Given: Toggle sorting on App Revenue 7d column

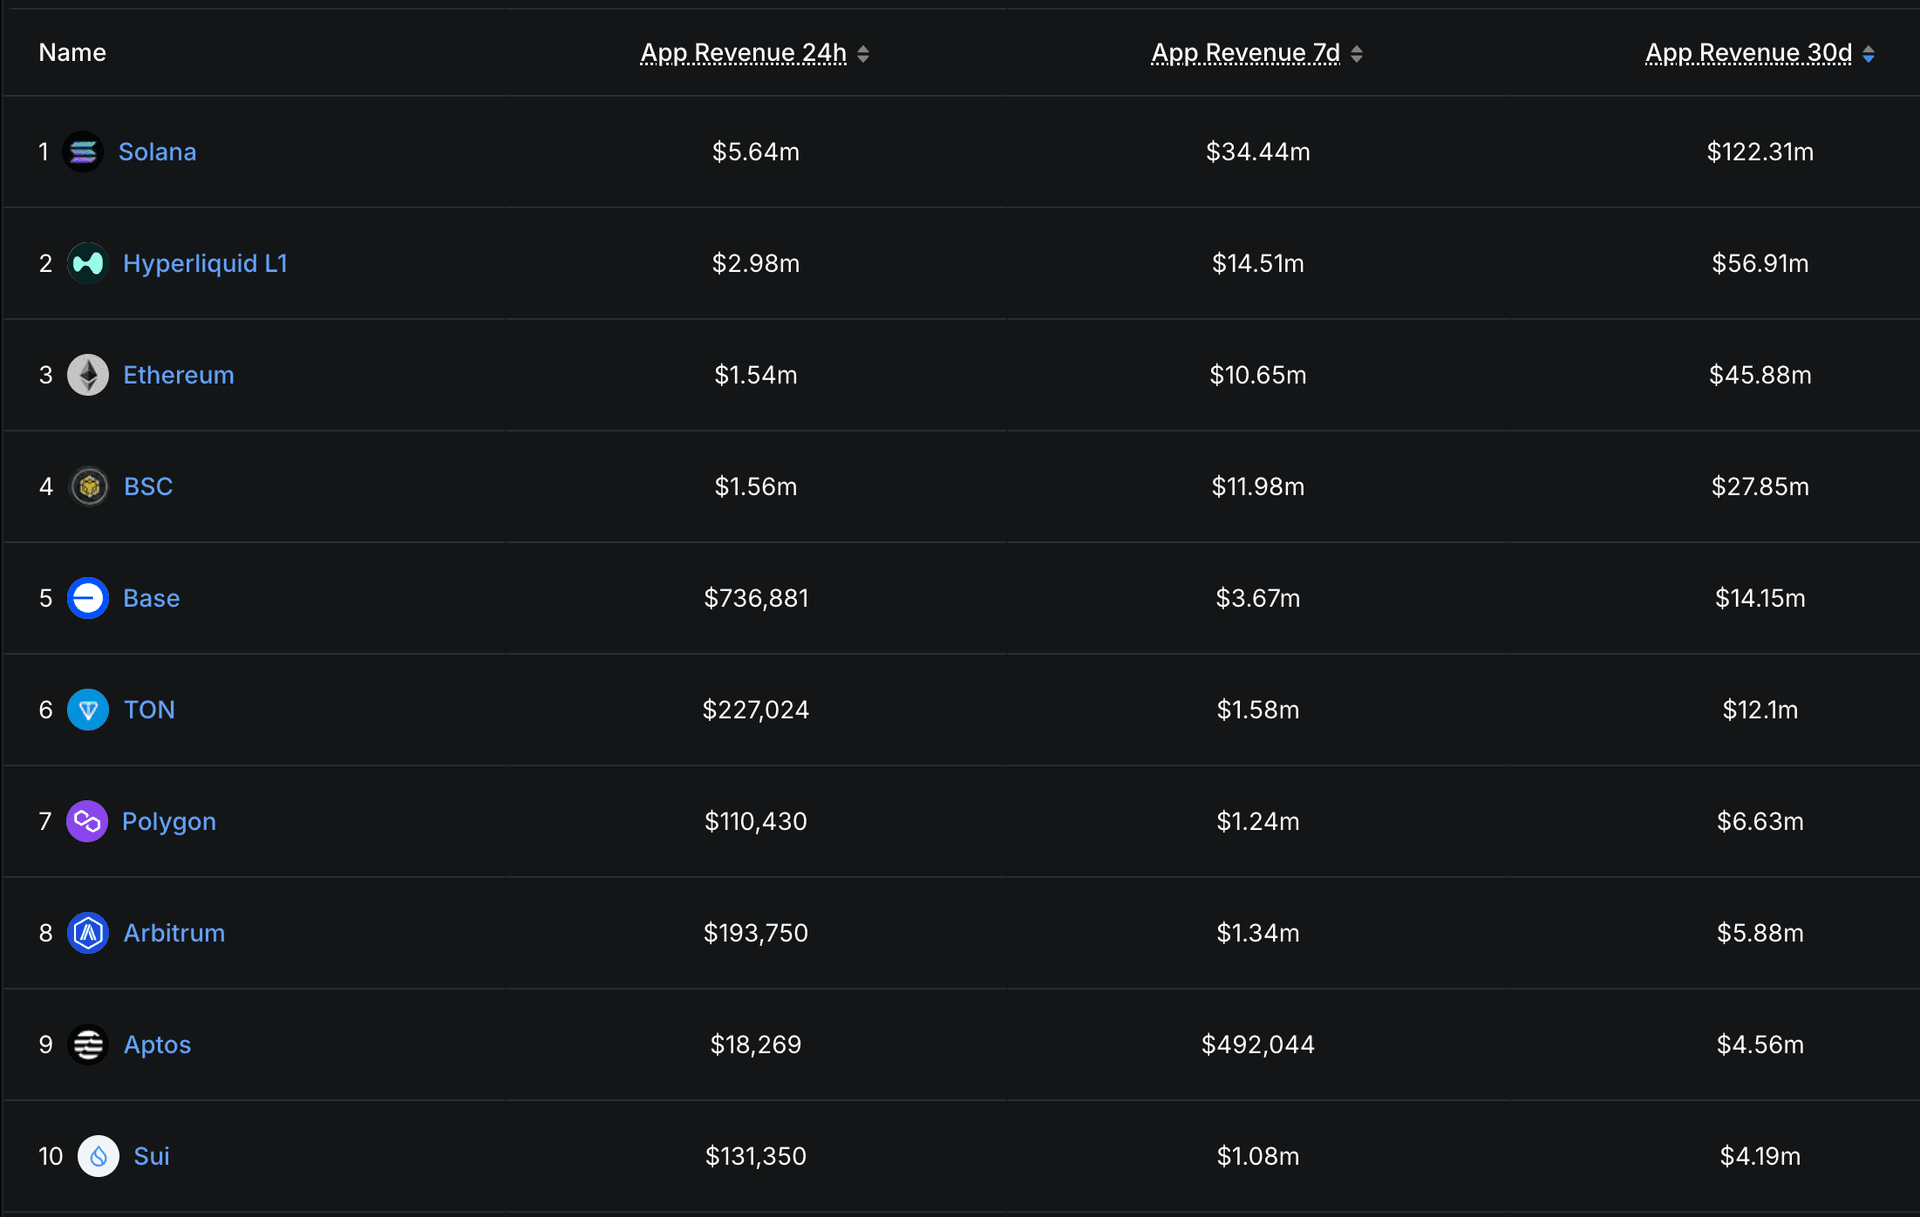Looking at the screenshot, I should 1245,52.
